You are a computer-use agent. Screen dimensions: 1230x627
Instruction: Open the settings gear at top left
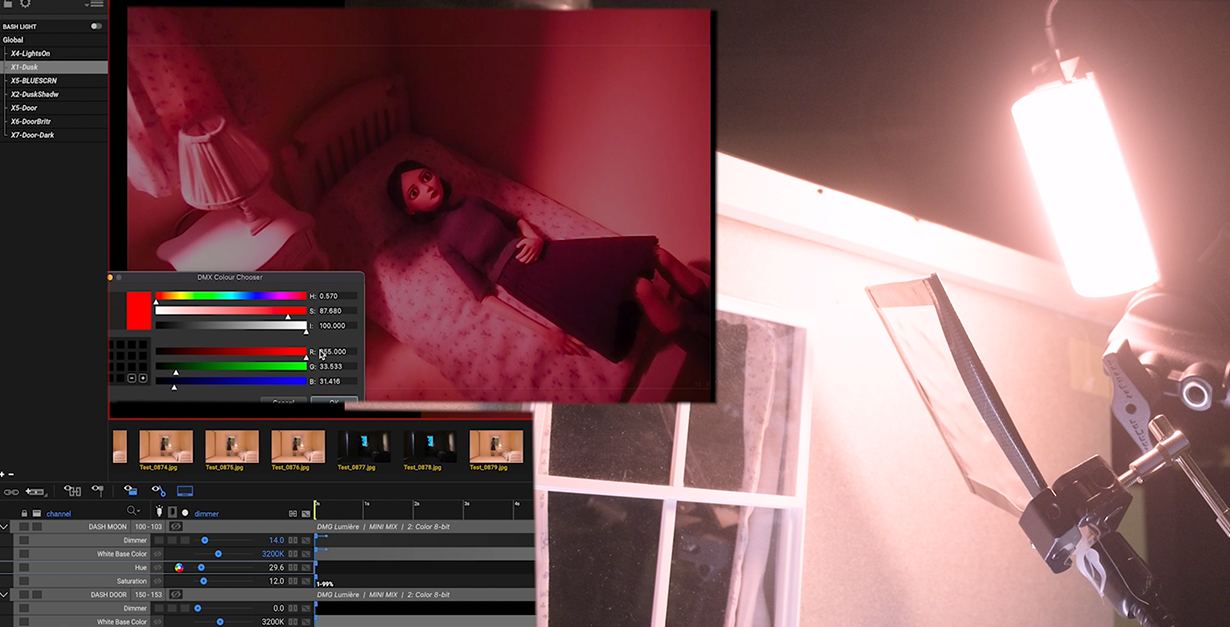(x=26, y=4)
